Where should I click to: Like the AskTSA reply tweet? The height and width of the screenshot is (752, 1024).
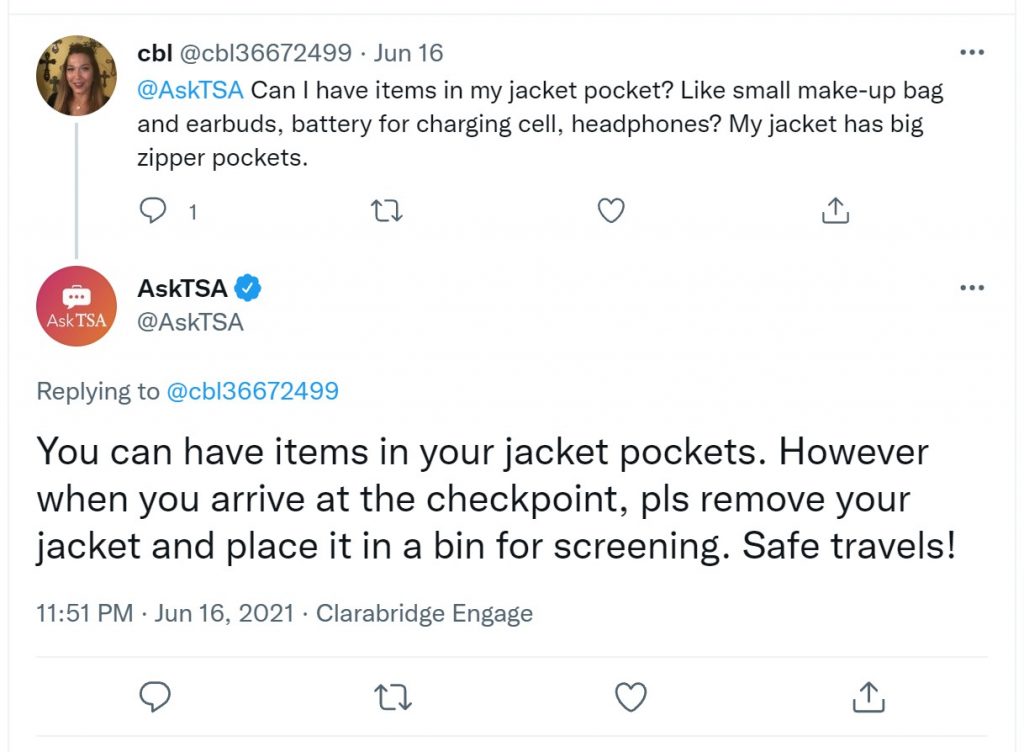(x=631, y=697)
